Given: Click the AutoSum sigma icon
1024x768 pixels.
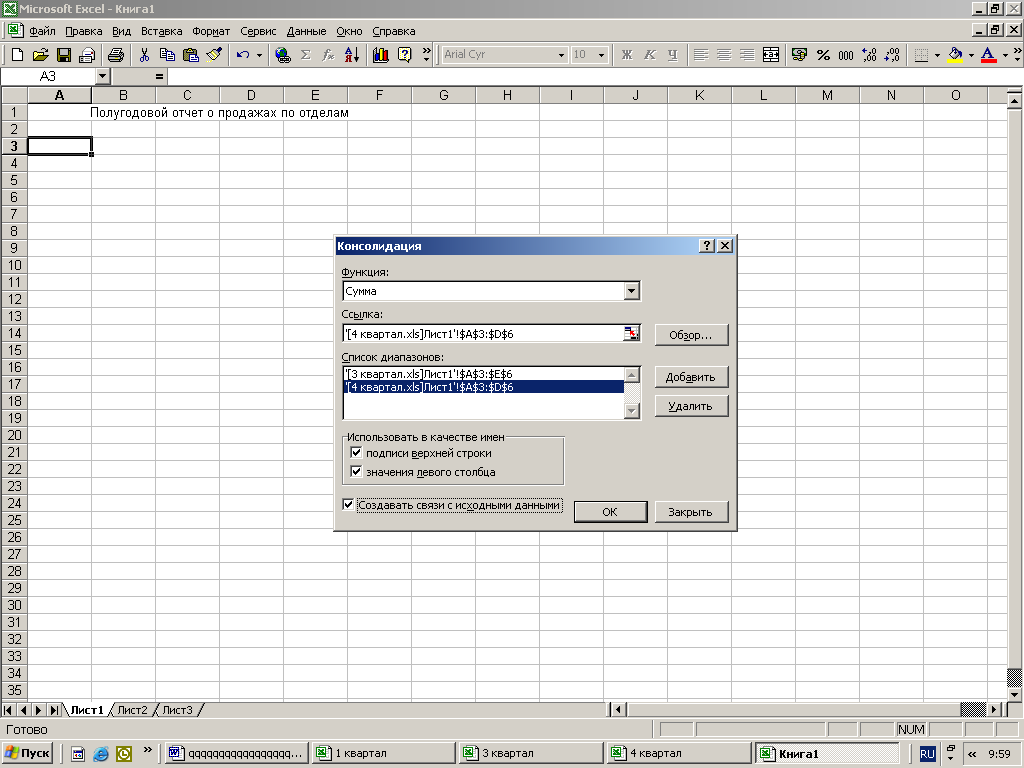Looking at the screenshot, I should [306, 55].
